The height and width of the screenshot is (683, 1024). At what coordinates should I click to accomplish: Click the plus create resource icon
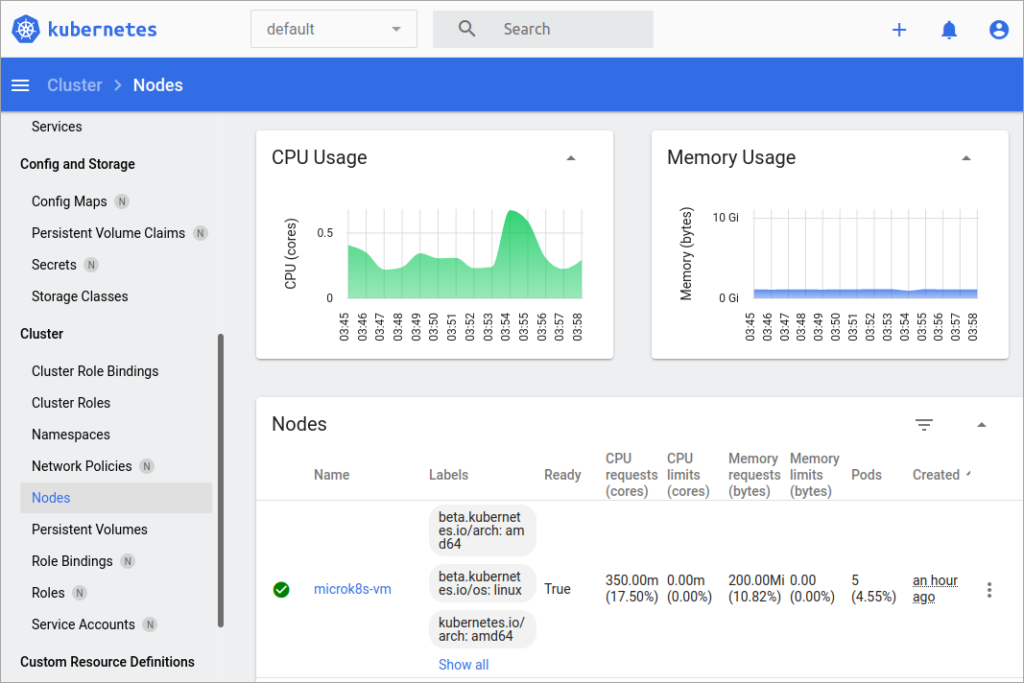click(x=899, y=30)
